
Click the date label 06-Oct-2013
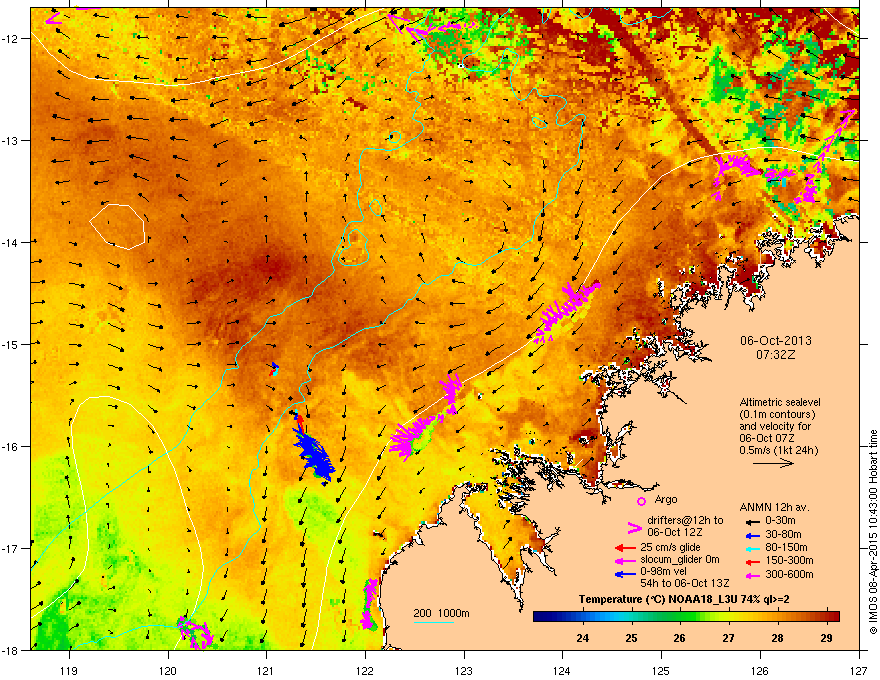776,341
